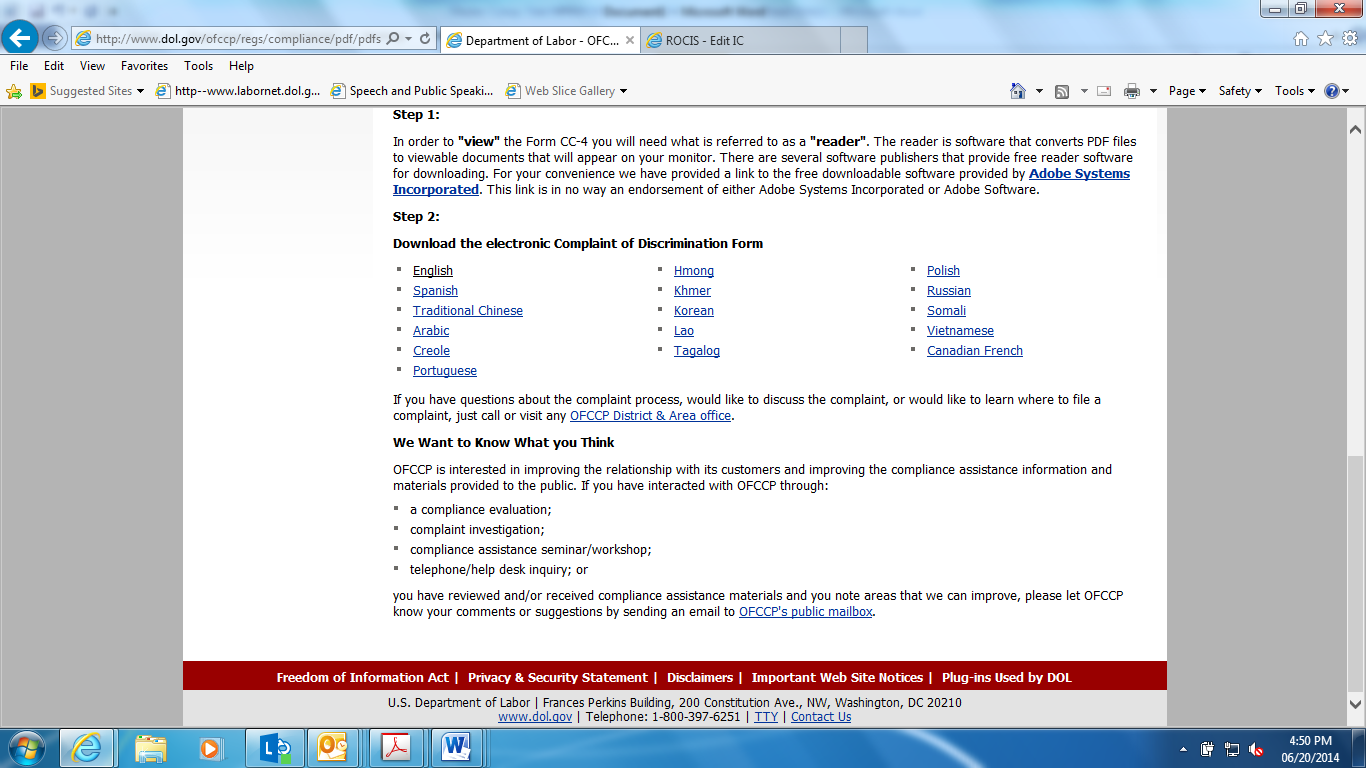Refresh the page from the address bar
1366x768 pixels.
[x=425, y=39]
